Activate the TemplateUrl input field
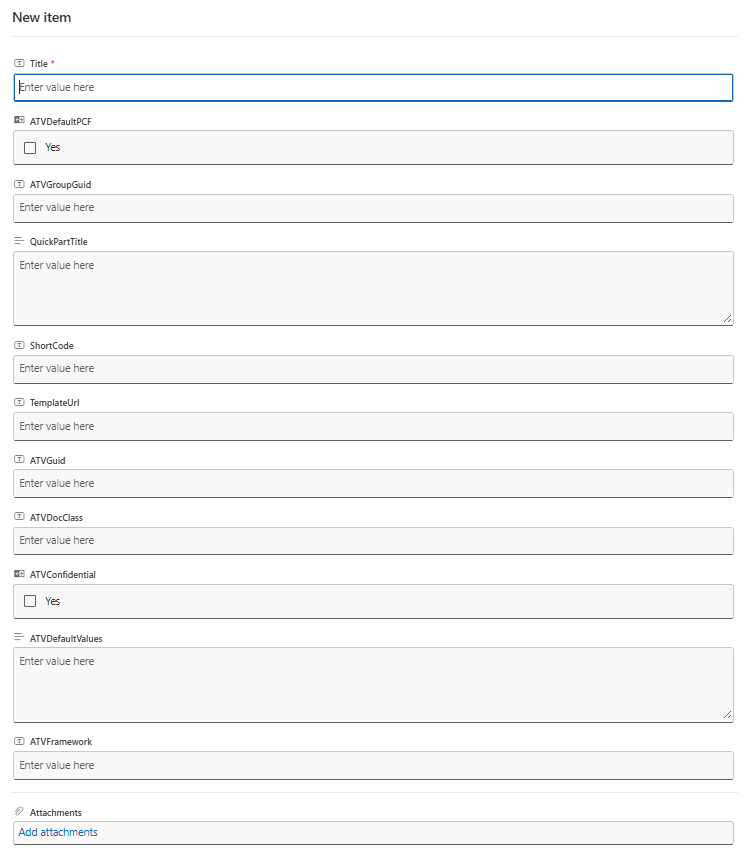 [x=373, y=426]
